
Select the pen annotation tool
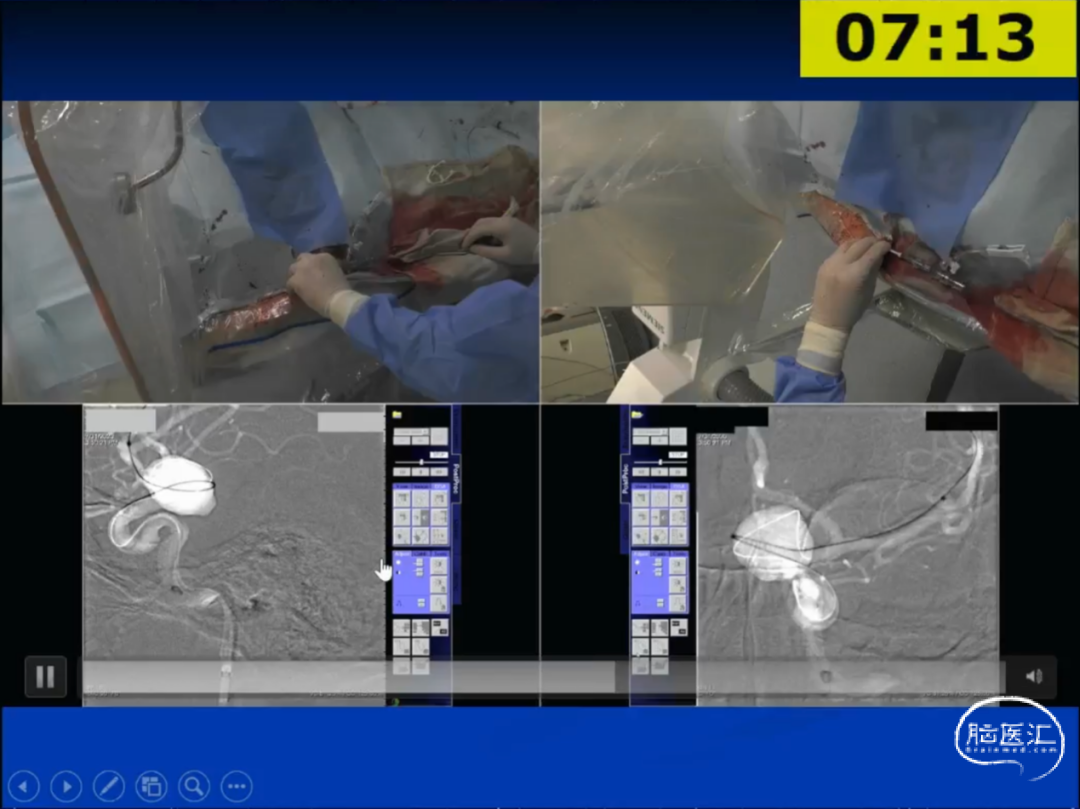(109, 786)
